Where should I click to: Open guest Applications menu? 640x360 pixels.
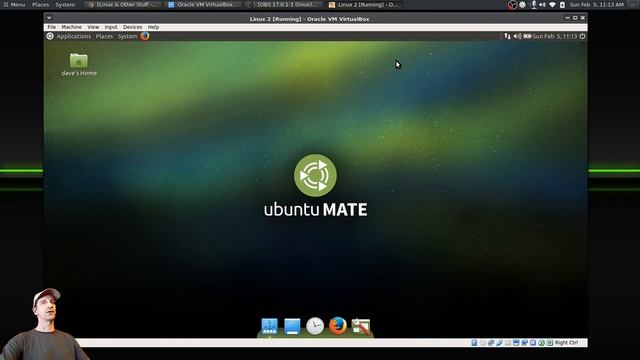coord(73,36)
